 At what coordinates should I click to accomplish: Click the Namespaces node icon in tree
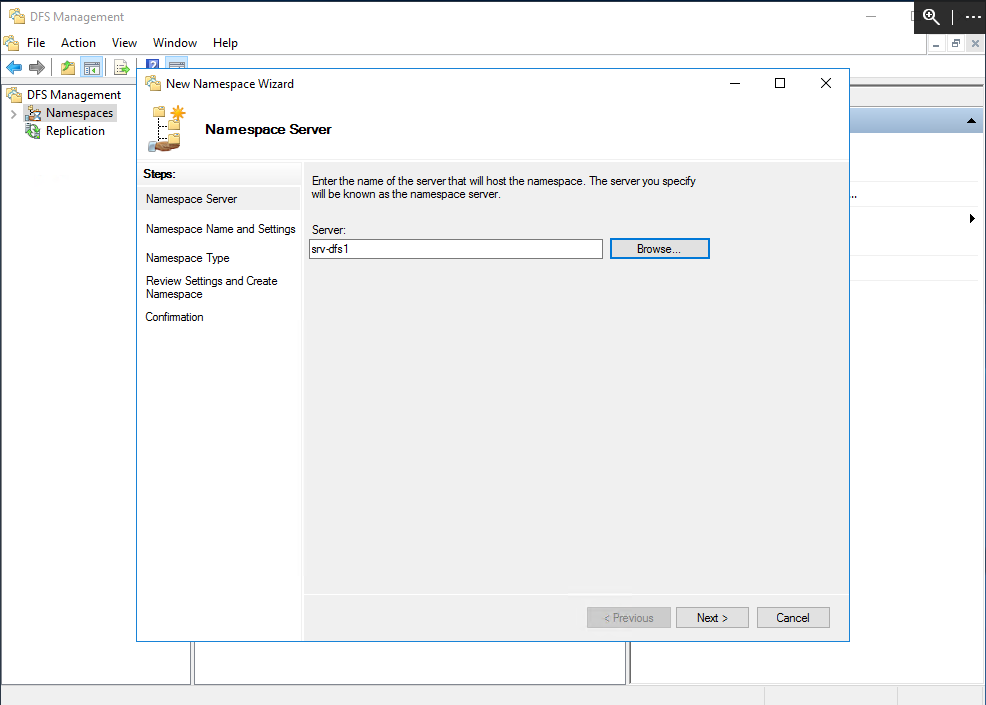coord(33,113)
